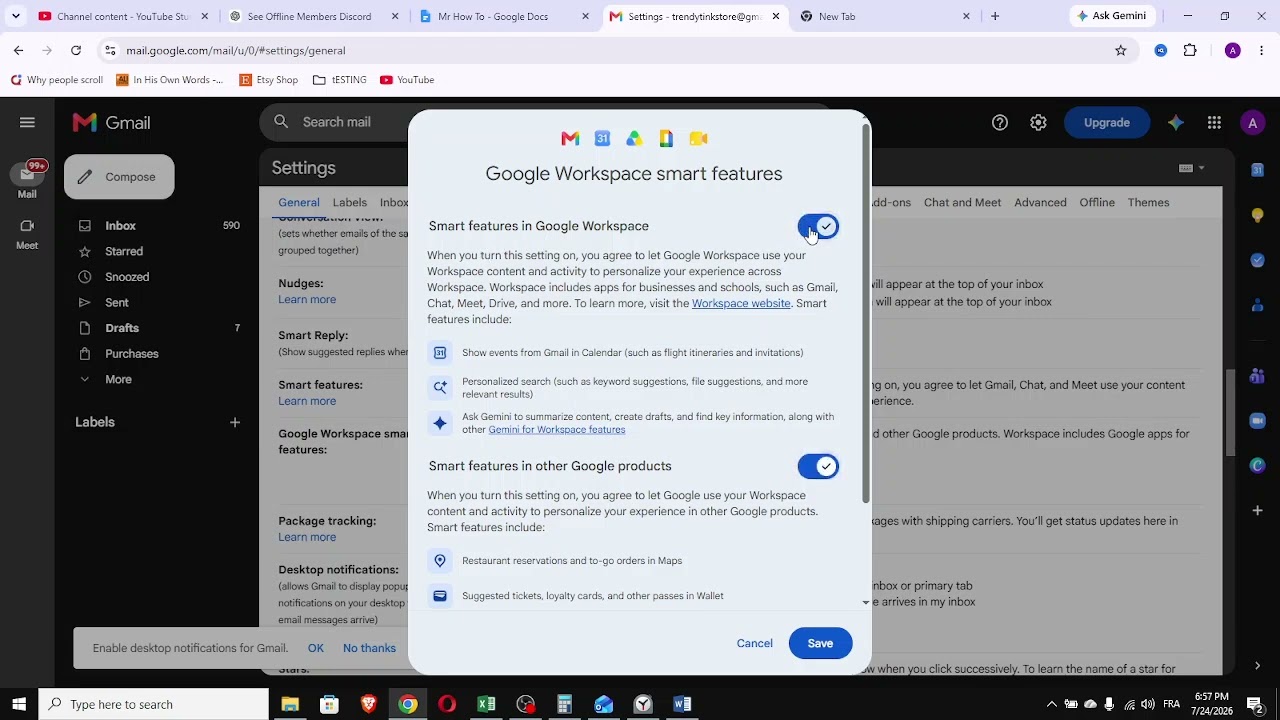
Task: Open Excel from the taskbar
Action: [x=486, y=704]
